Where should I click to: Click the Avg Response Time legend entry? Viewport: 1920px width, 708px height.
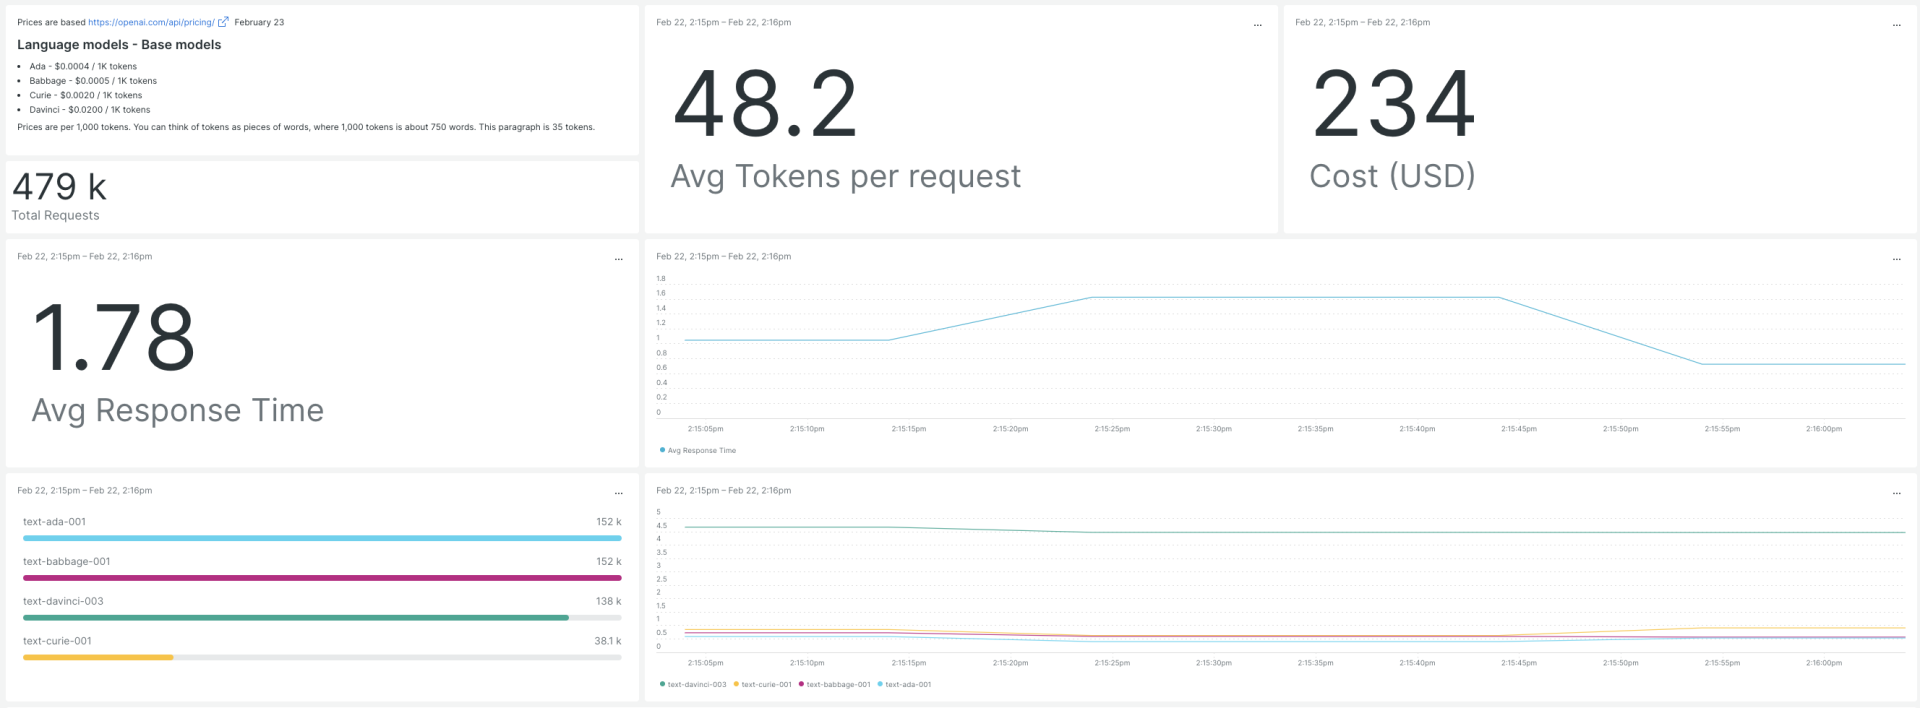click(701, 451)
